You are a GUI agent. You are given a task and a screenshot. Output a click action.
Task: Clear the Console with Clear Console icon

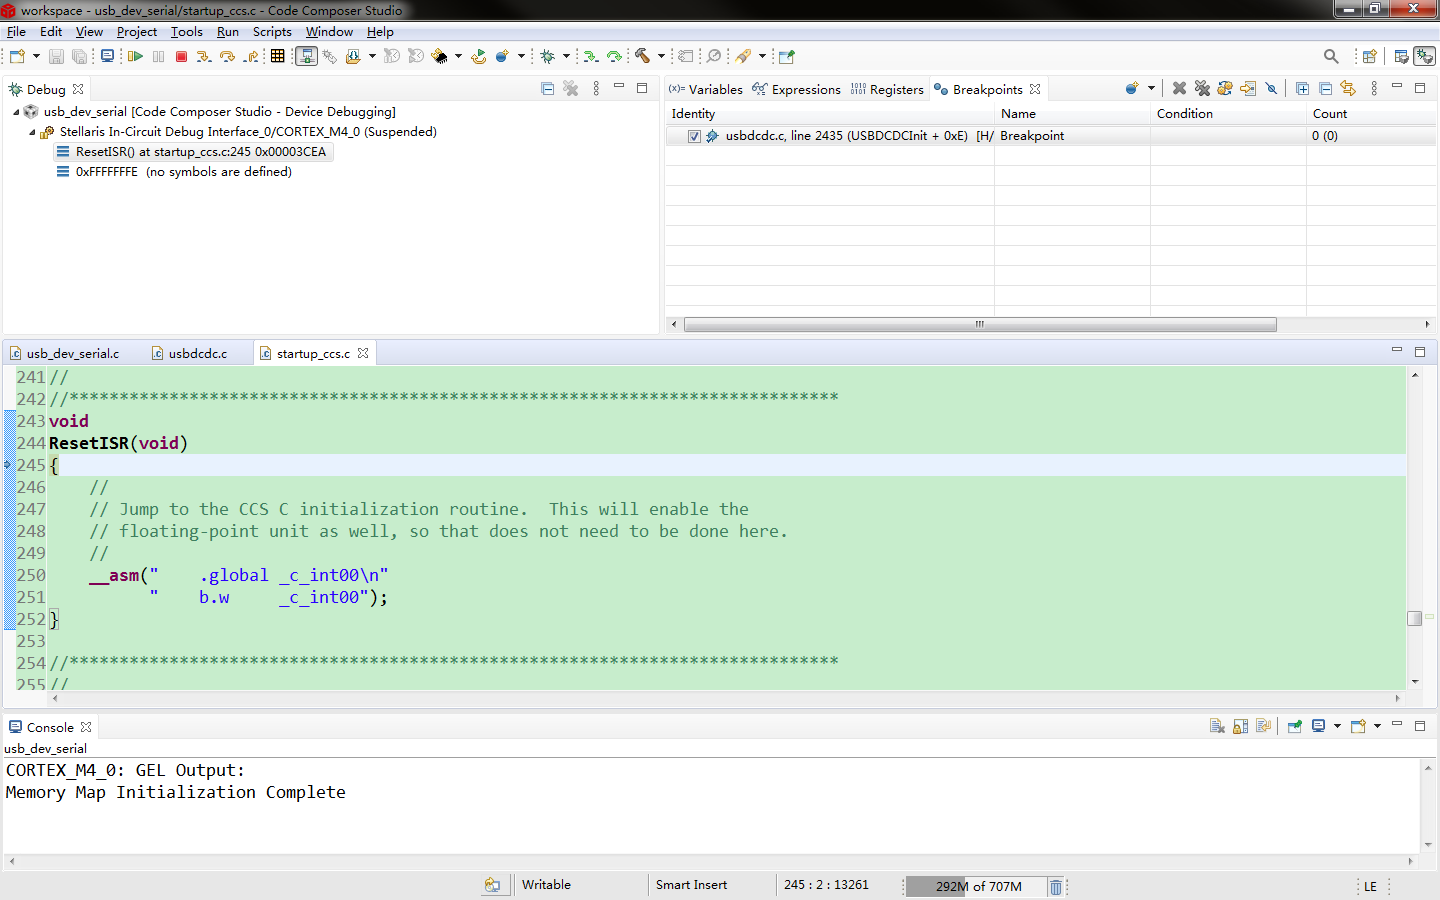[1217, 727]
